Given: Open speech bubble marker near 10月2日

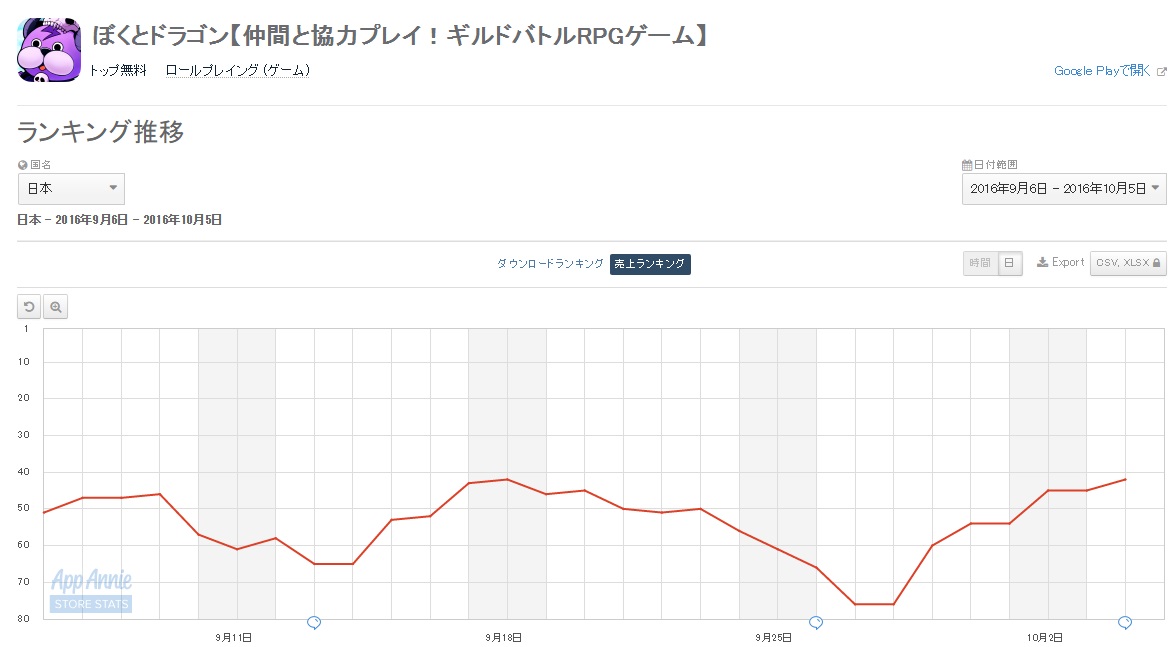Looking at the screenshot, I should tap(1125, 622).
